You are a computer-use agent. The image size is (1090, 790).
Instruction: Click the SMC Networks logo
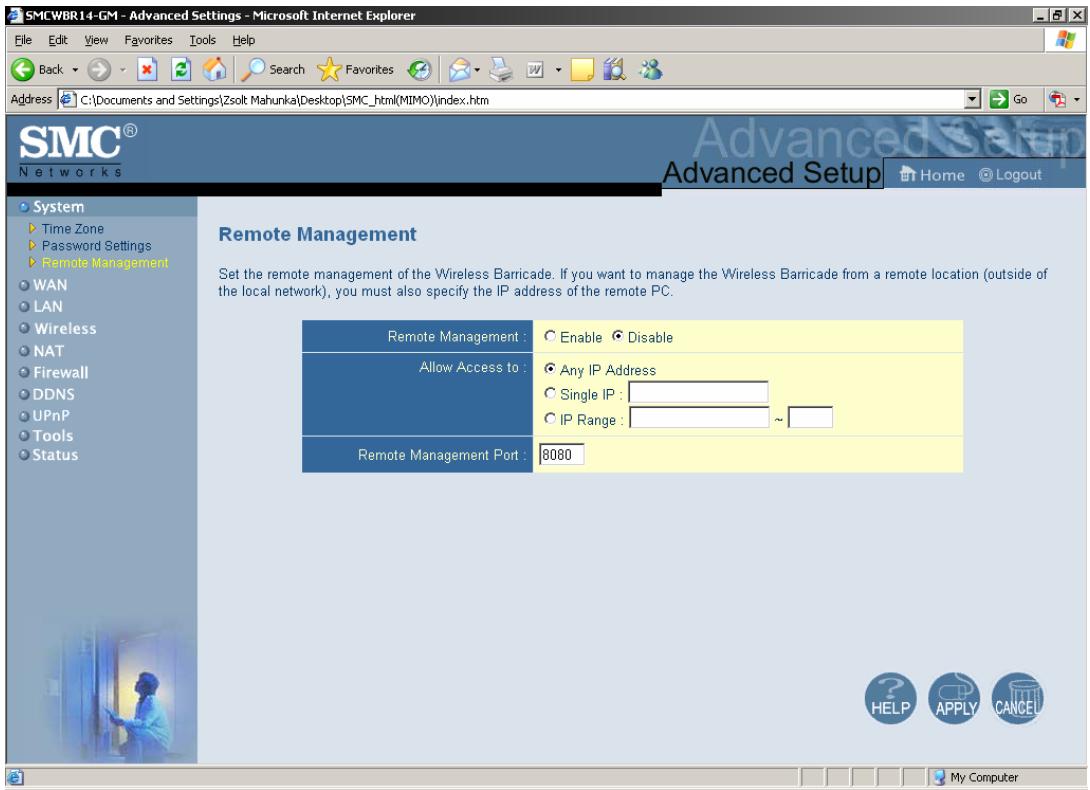click(x=77, y=150)
